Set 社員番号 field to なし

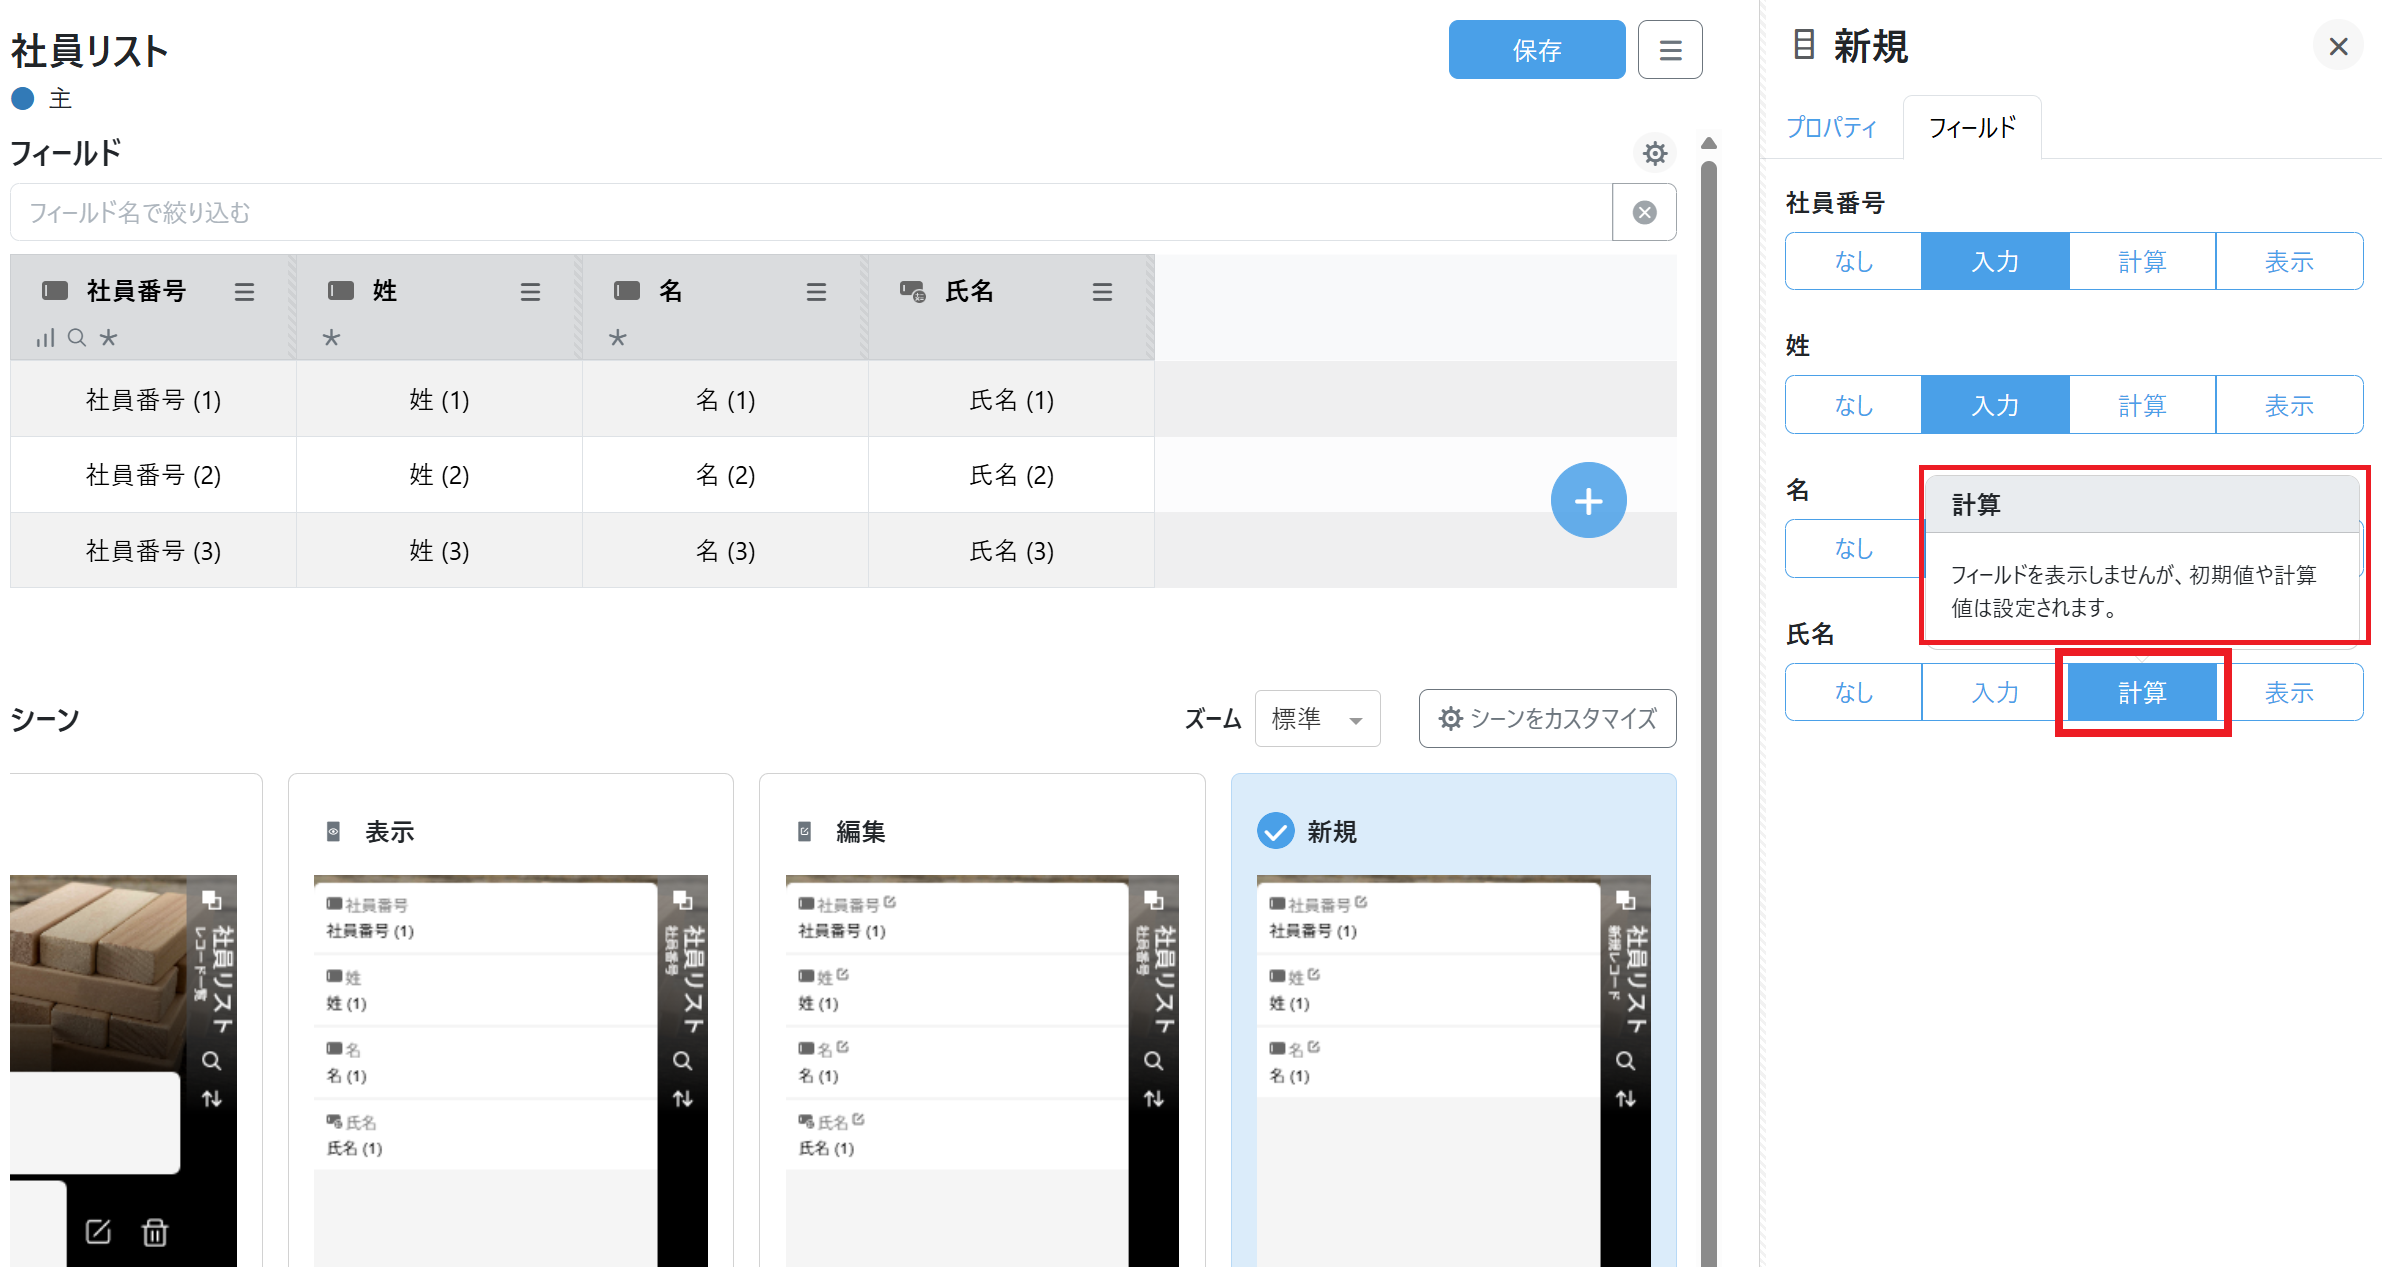click(x=1853, y=262)
